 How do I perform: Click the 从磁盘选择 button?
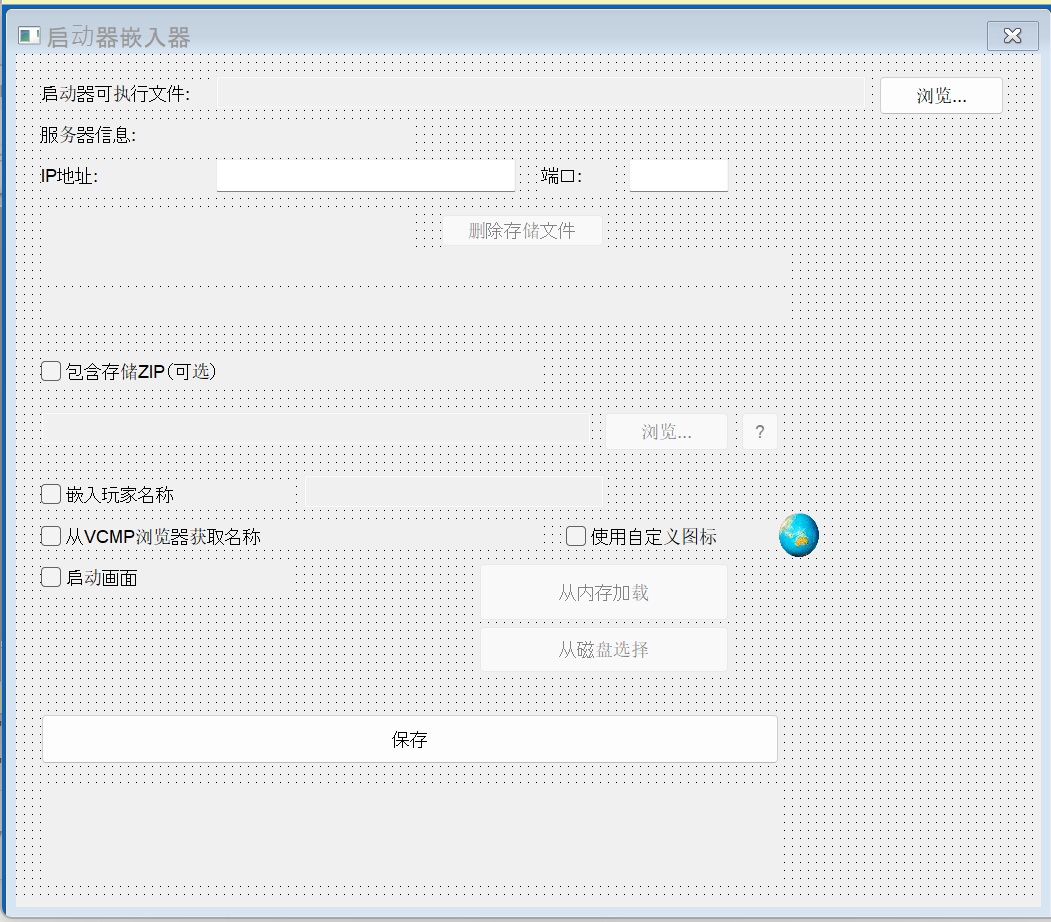coord(603,648)
